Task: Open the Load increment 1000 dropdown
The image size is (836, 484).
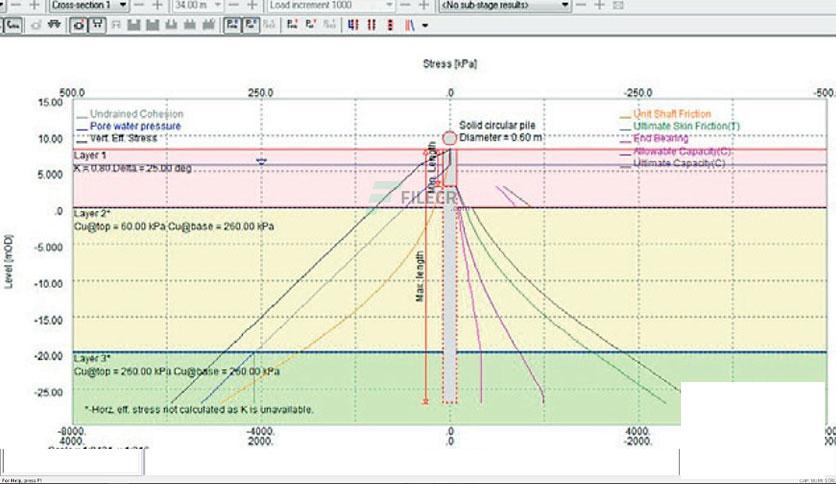Action: click(x=331, y=5)
